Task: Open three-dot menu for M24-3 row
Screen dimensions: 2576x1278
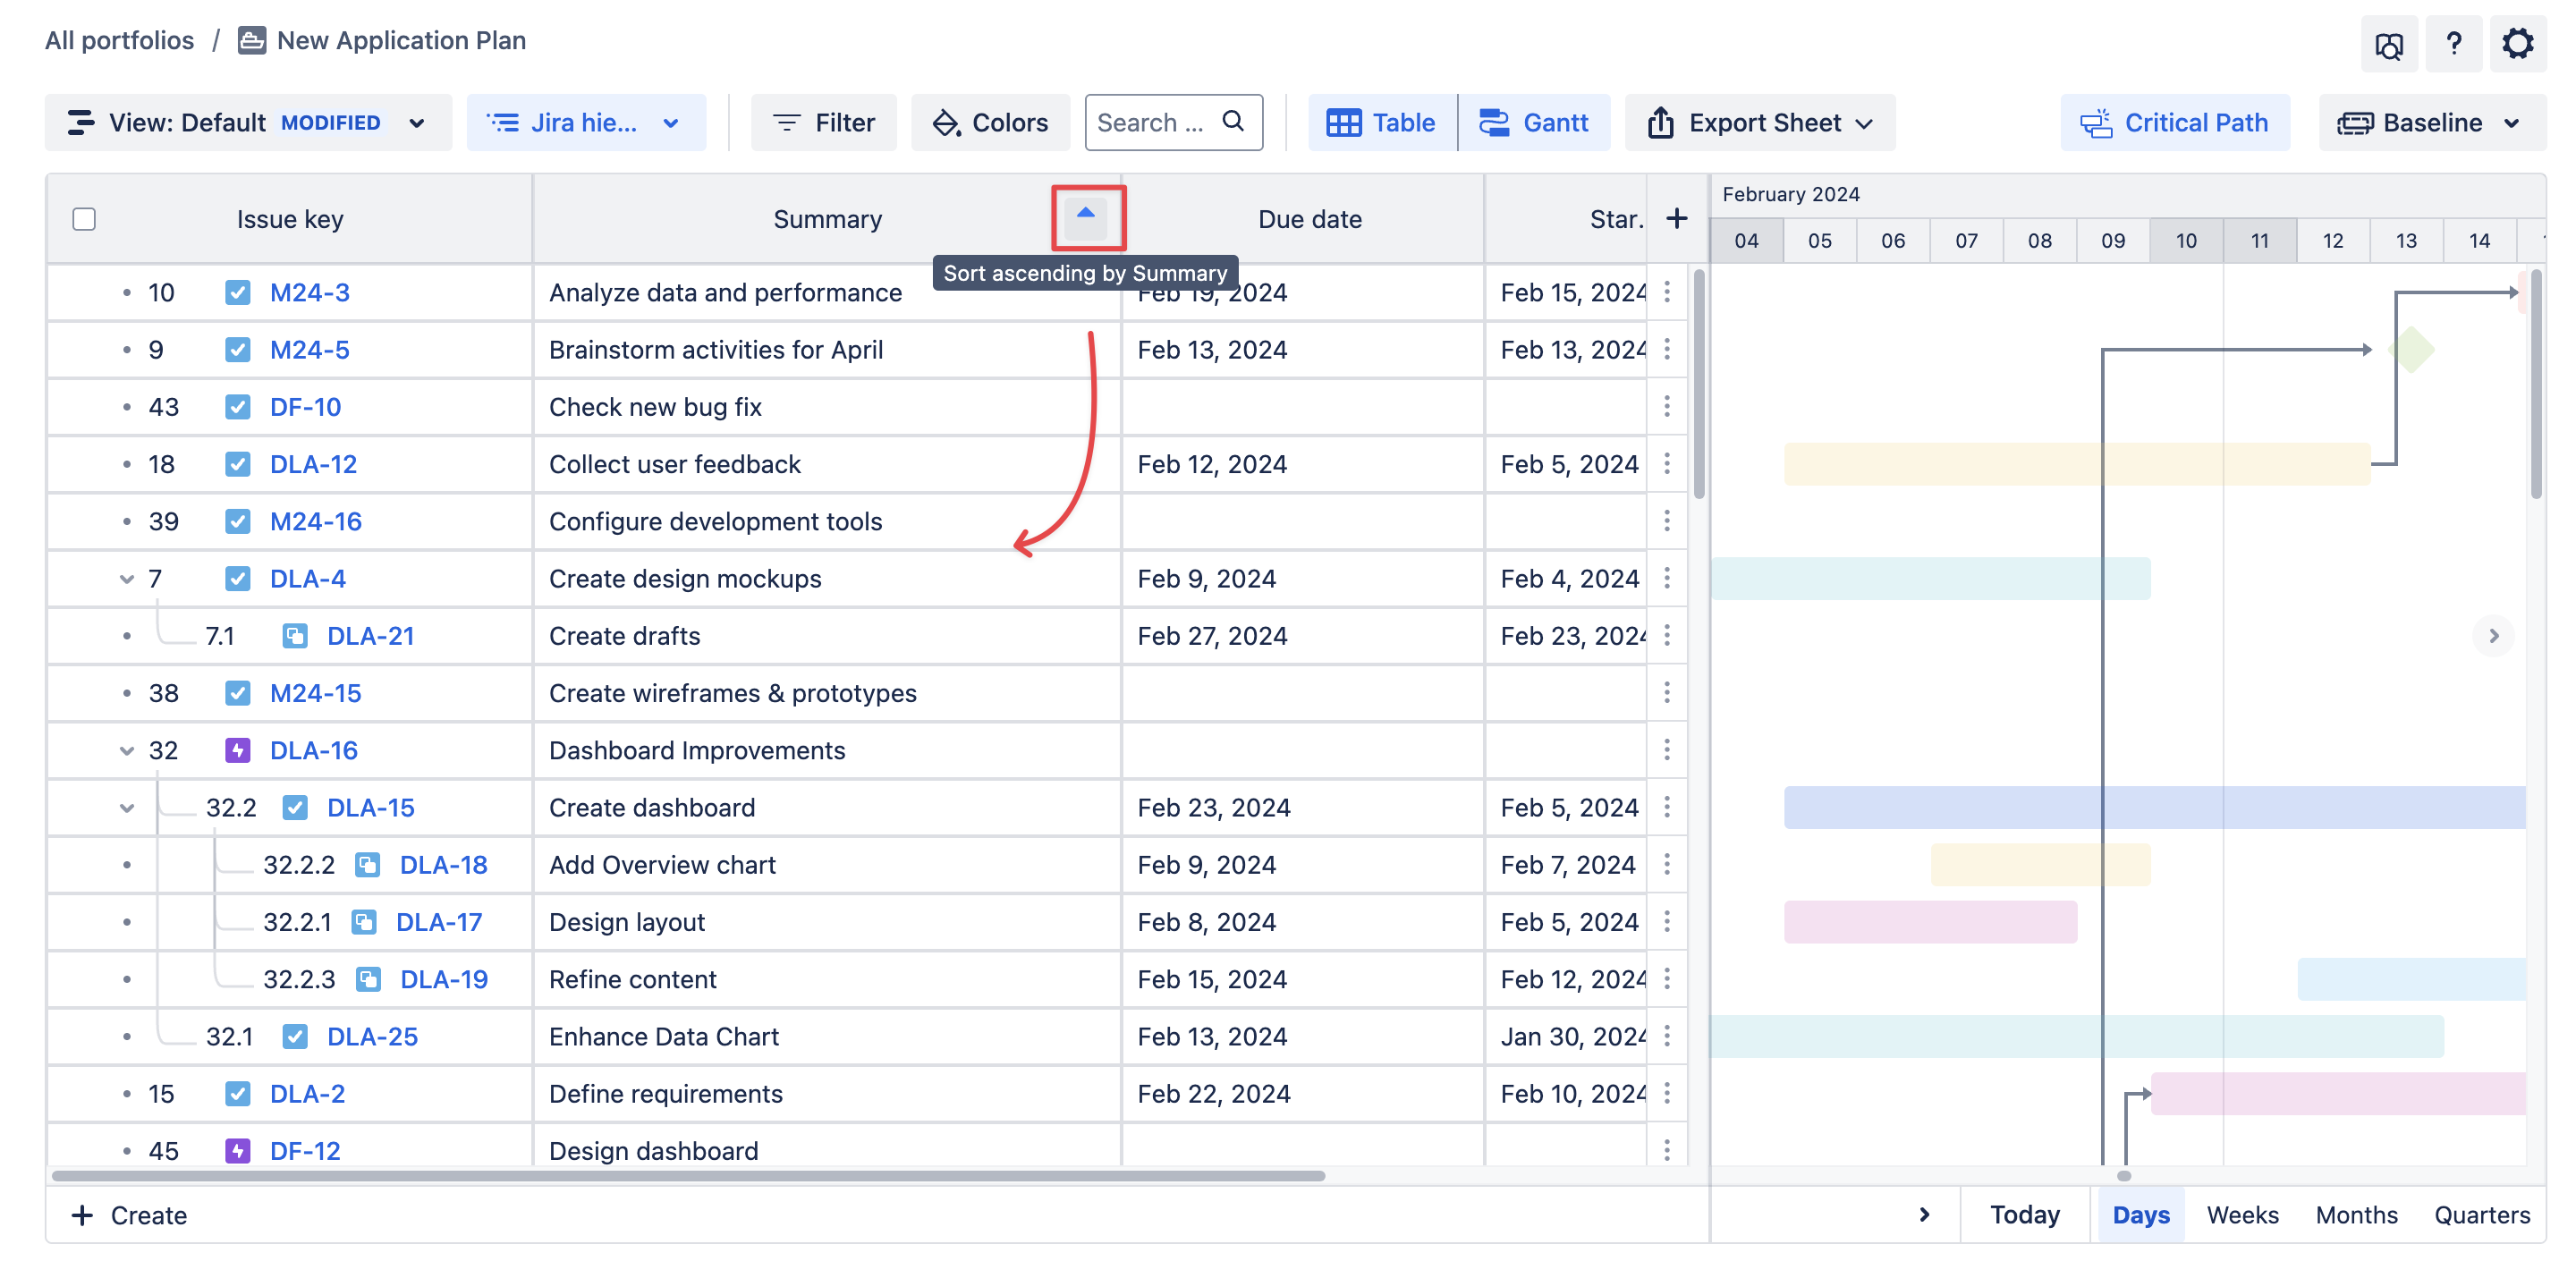Action: 1666,292
